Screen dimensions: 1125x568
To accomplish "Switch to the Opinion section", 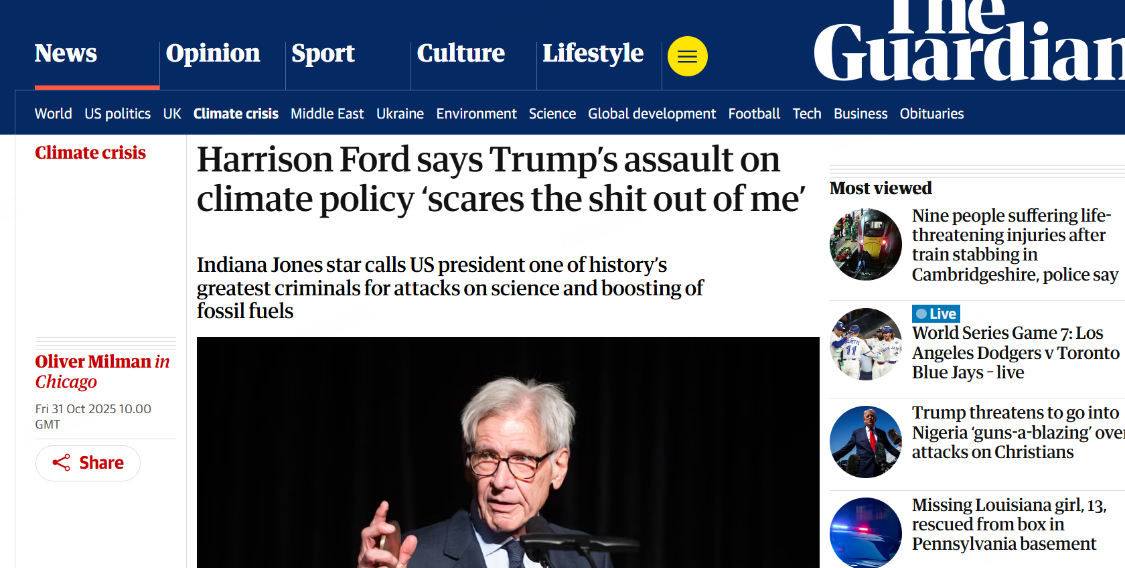I will pos(213,53).
